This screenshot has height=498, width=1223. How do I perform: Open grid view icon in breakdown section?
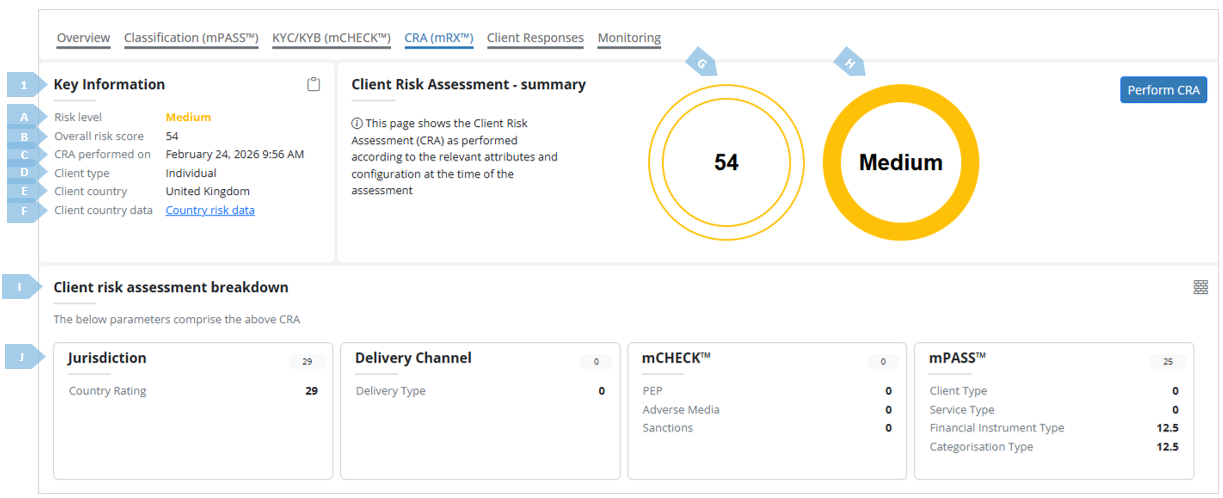click(1201, 287)
